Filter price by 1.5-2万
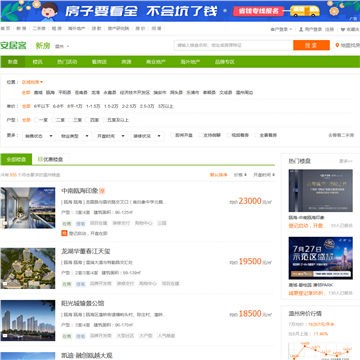 coord(111,106)
